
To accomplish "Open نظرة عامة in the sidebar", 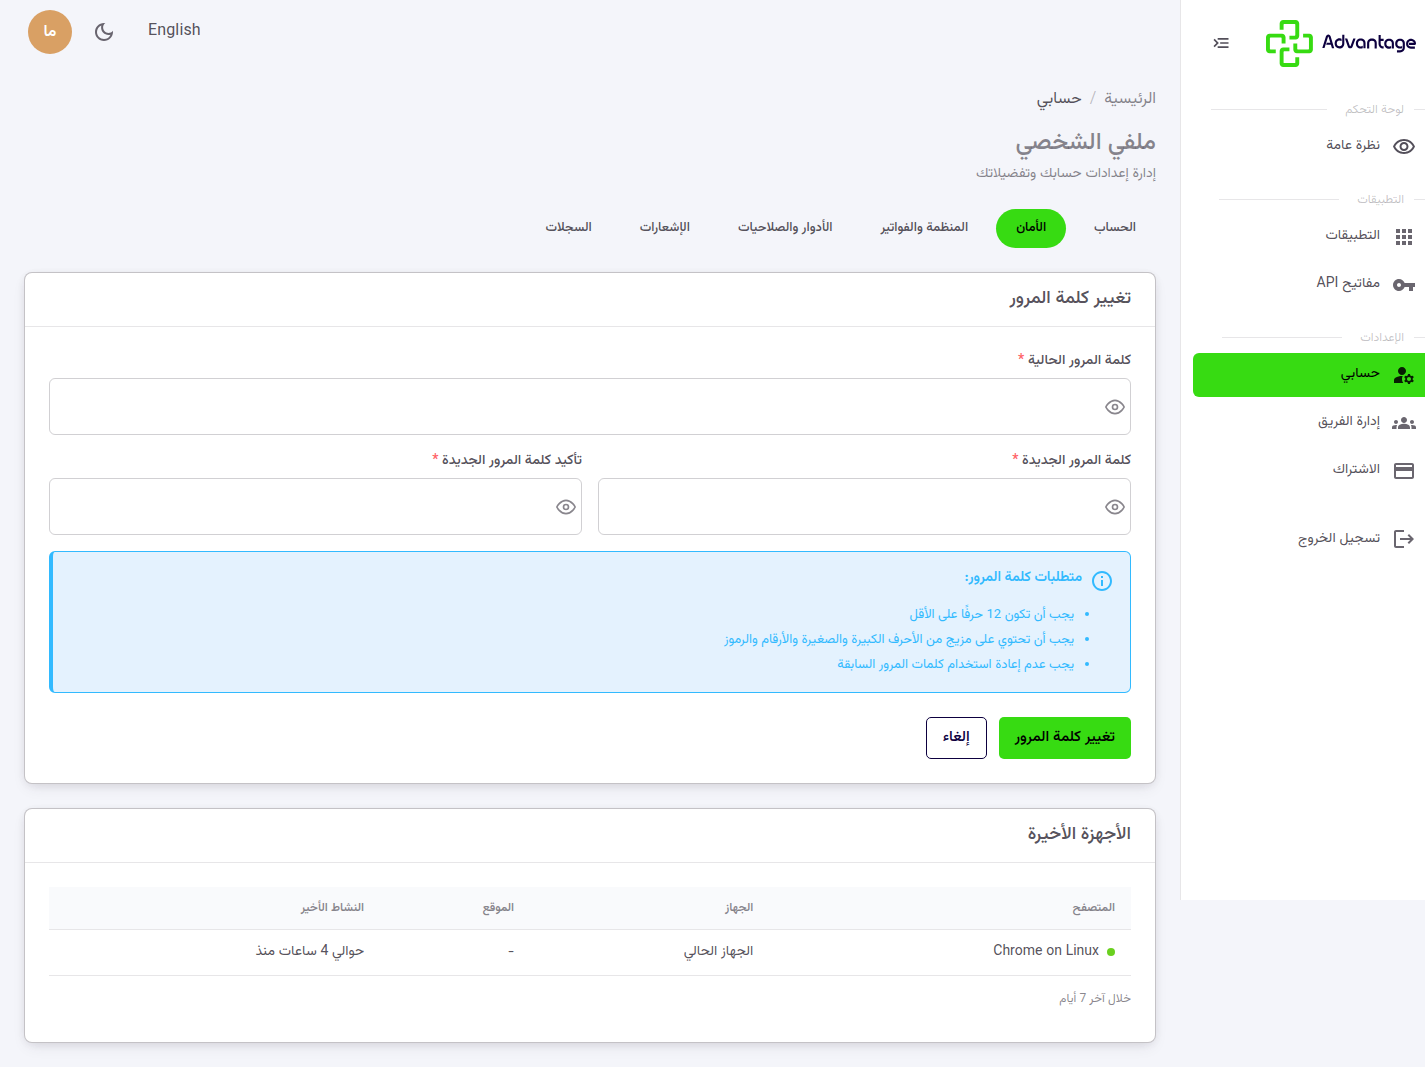I will (x=1309, y=146).
